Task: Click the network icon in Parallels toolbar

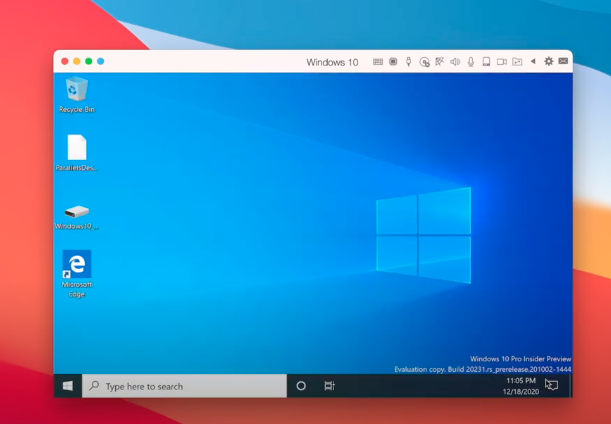Action: [x=440, y=62]
